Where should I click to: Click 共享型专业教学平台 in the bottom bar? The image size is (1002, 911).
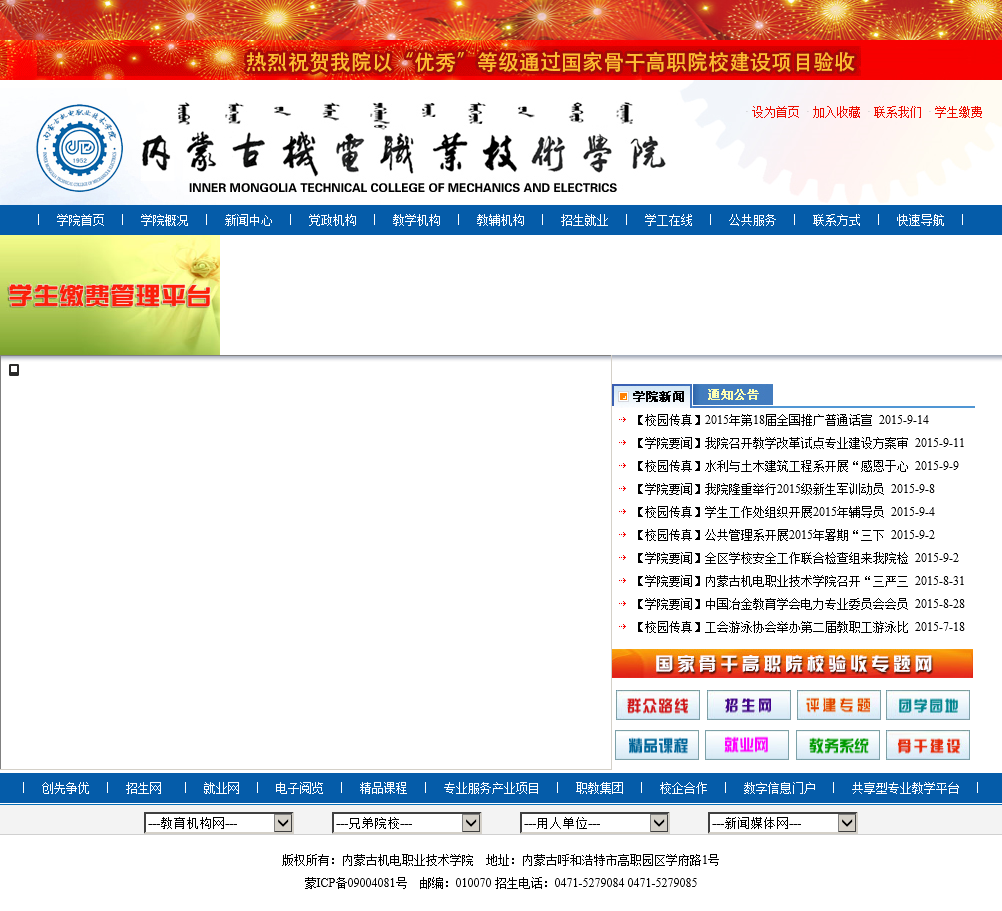click(x=906, y=788)
